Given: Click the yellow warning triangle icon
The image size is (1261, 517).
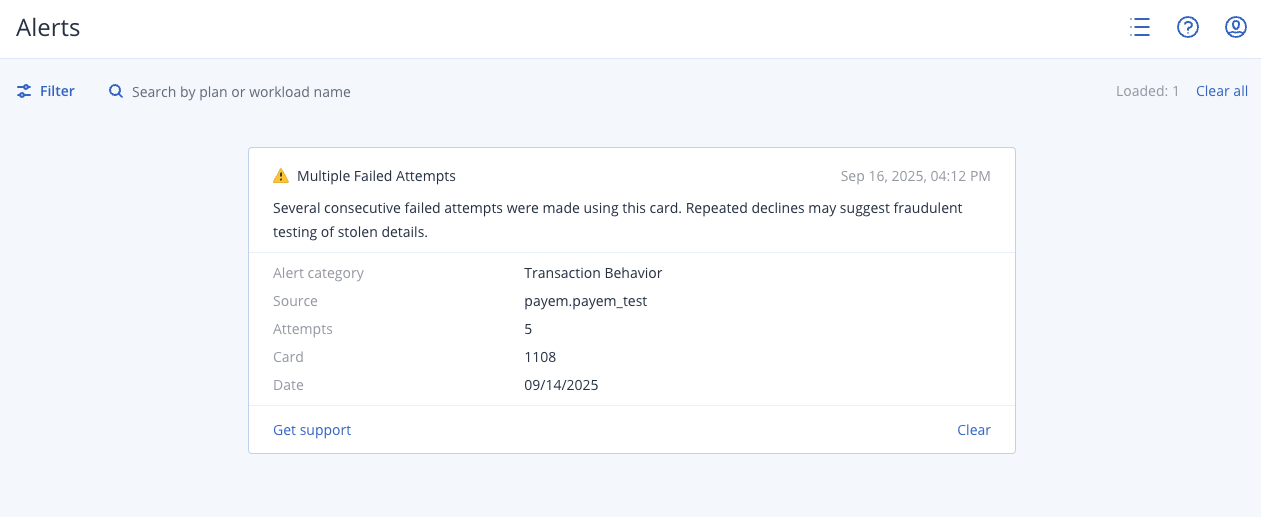Looking at the screenshot, I should pos(281,176).
